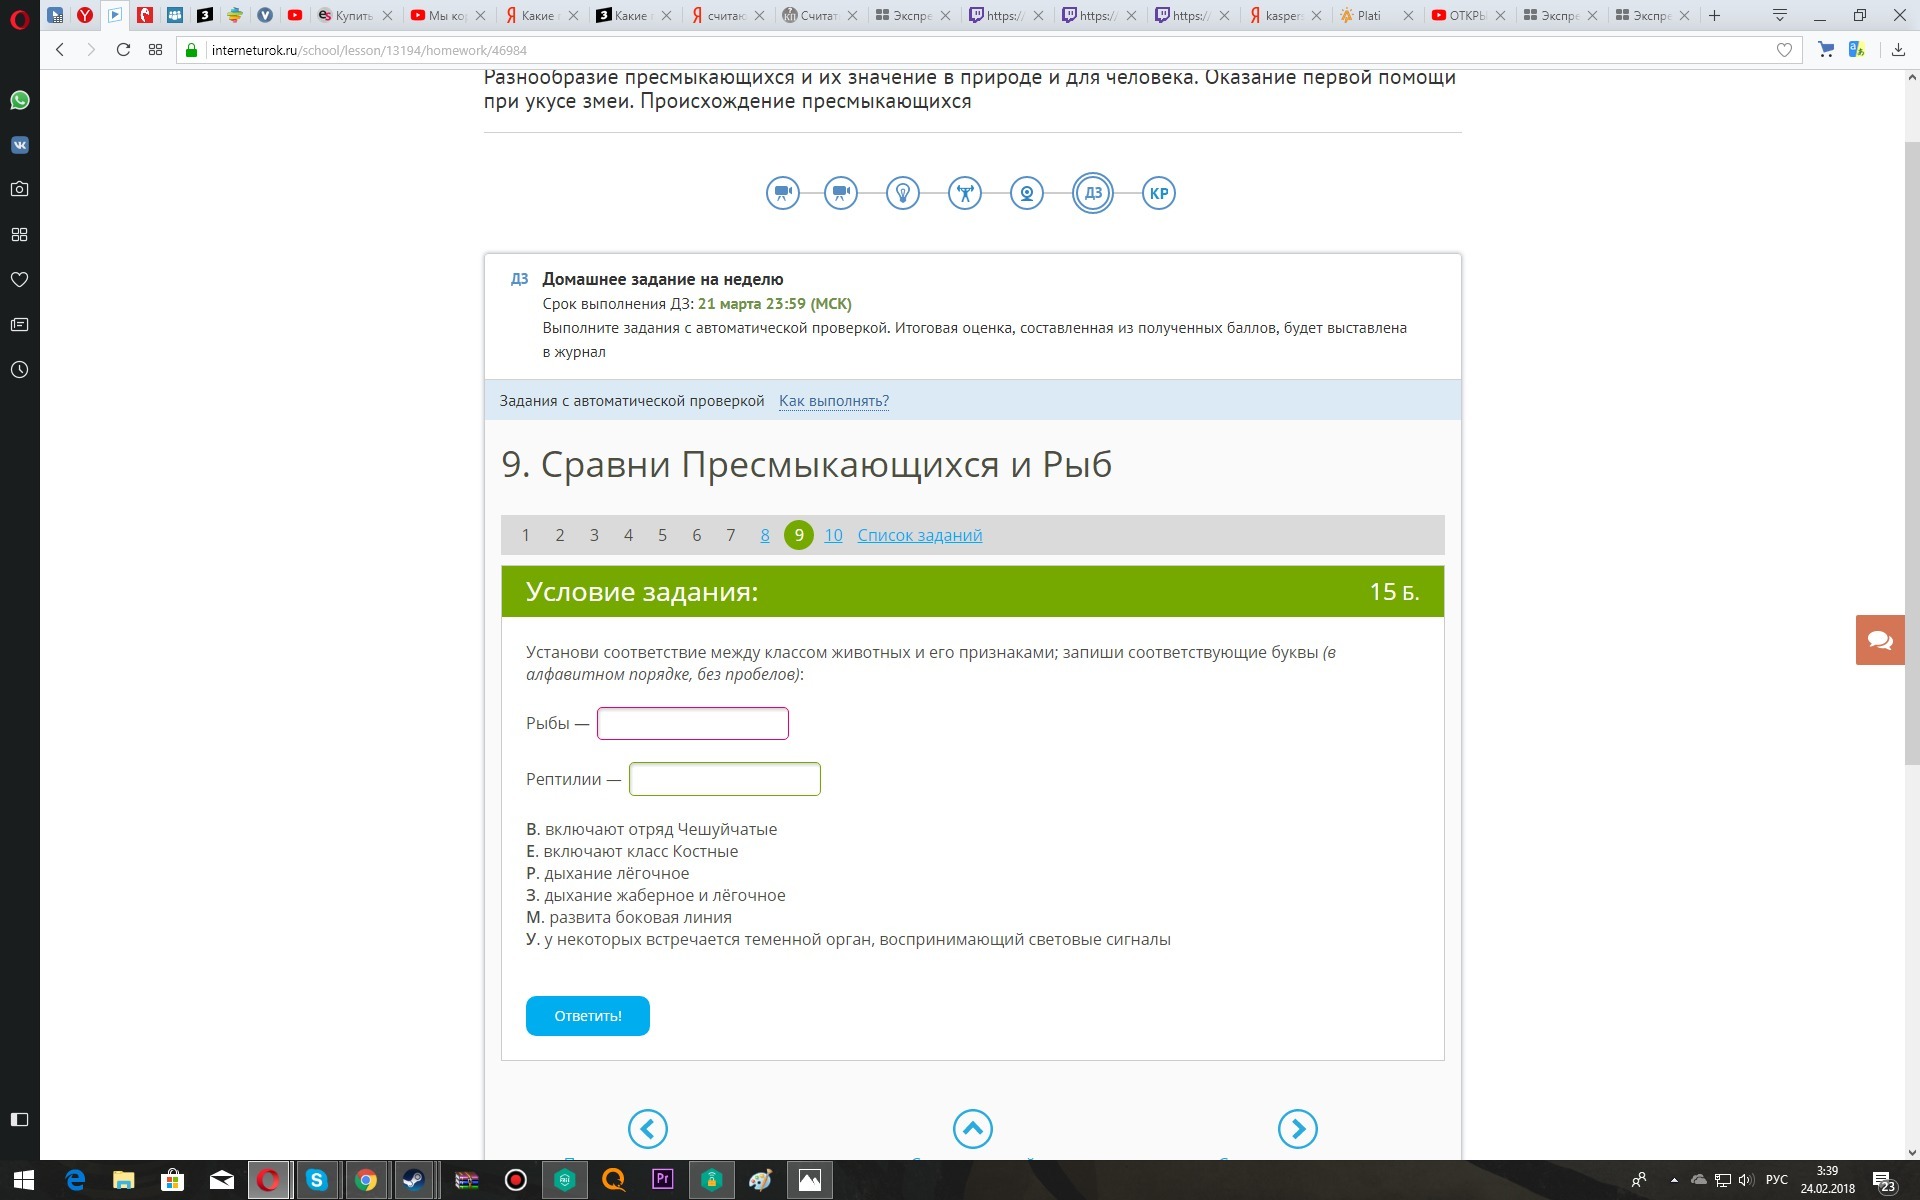
Task: Show hidden system tray icons
Action: tap(1674, 1181)
